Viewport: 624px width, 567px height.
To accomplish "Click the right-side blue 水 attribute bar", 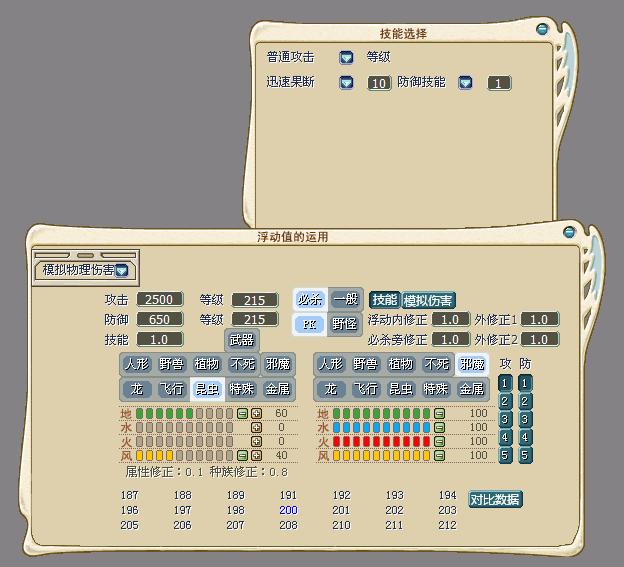I will click(380, 427).
